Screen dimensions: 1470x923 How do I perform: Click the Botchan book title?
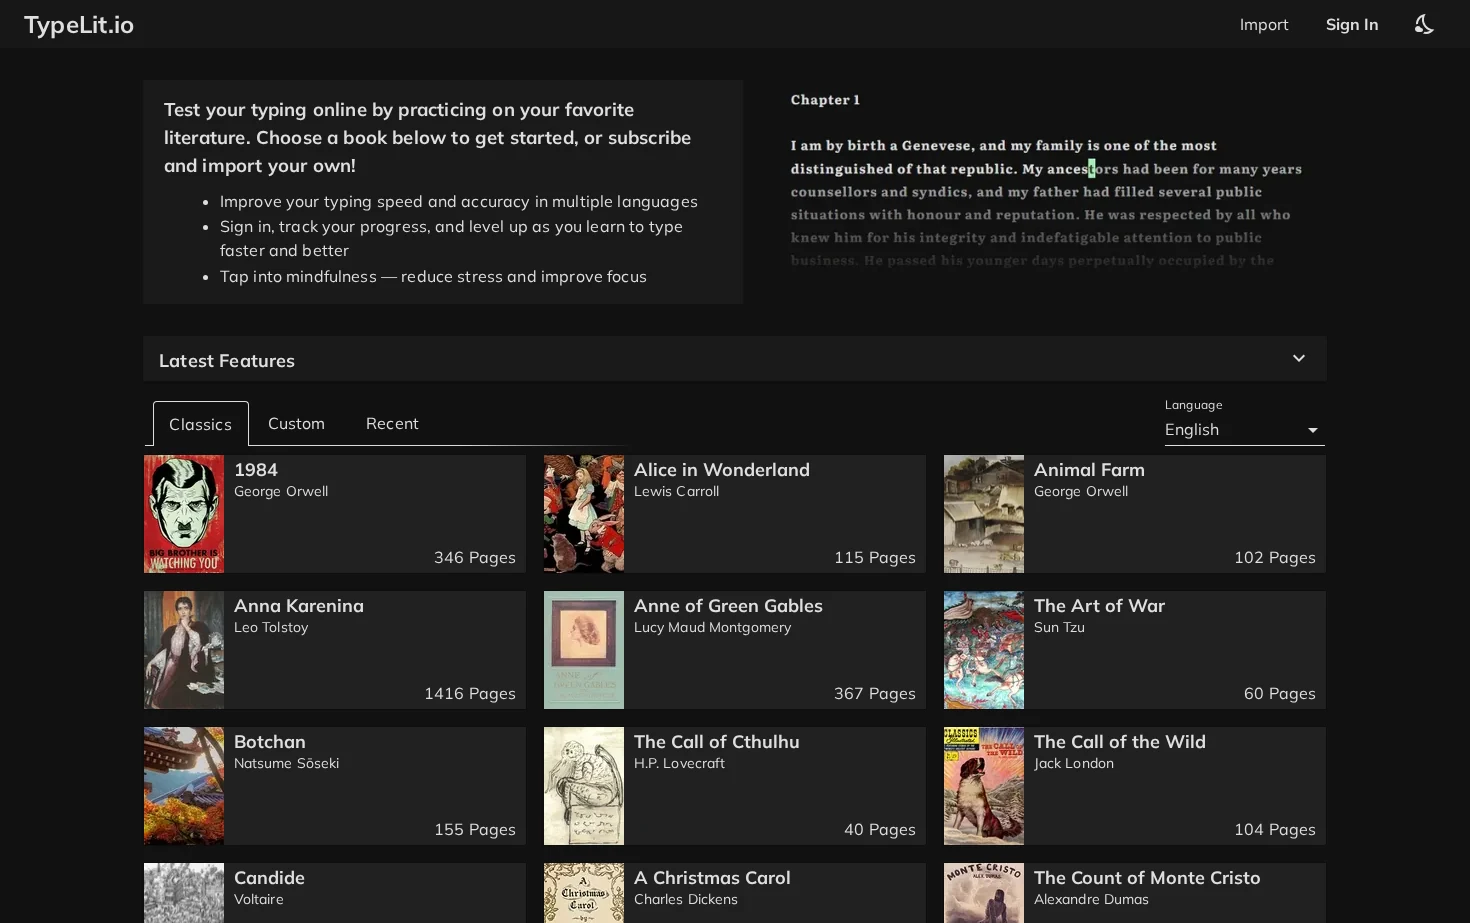(270, 742)
